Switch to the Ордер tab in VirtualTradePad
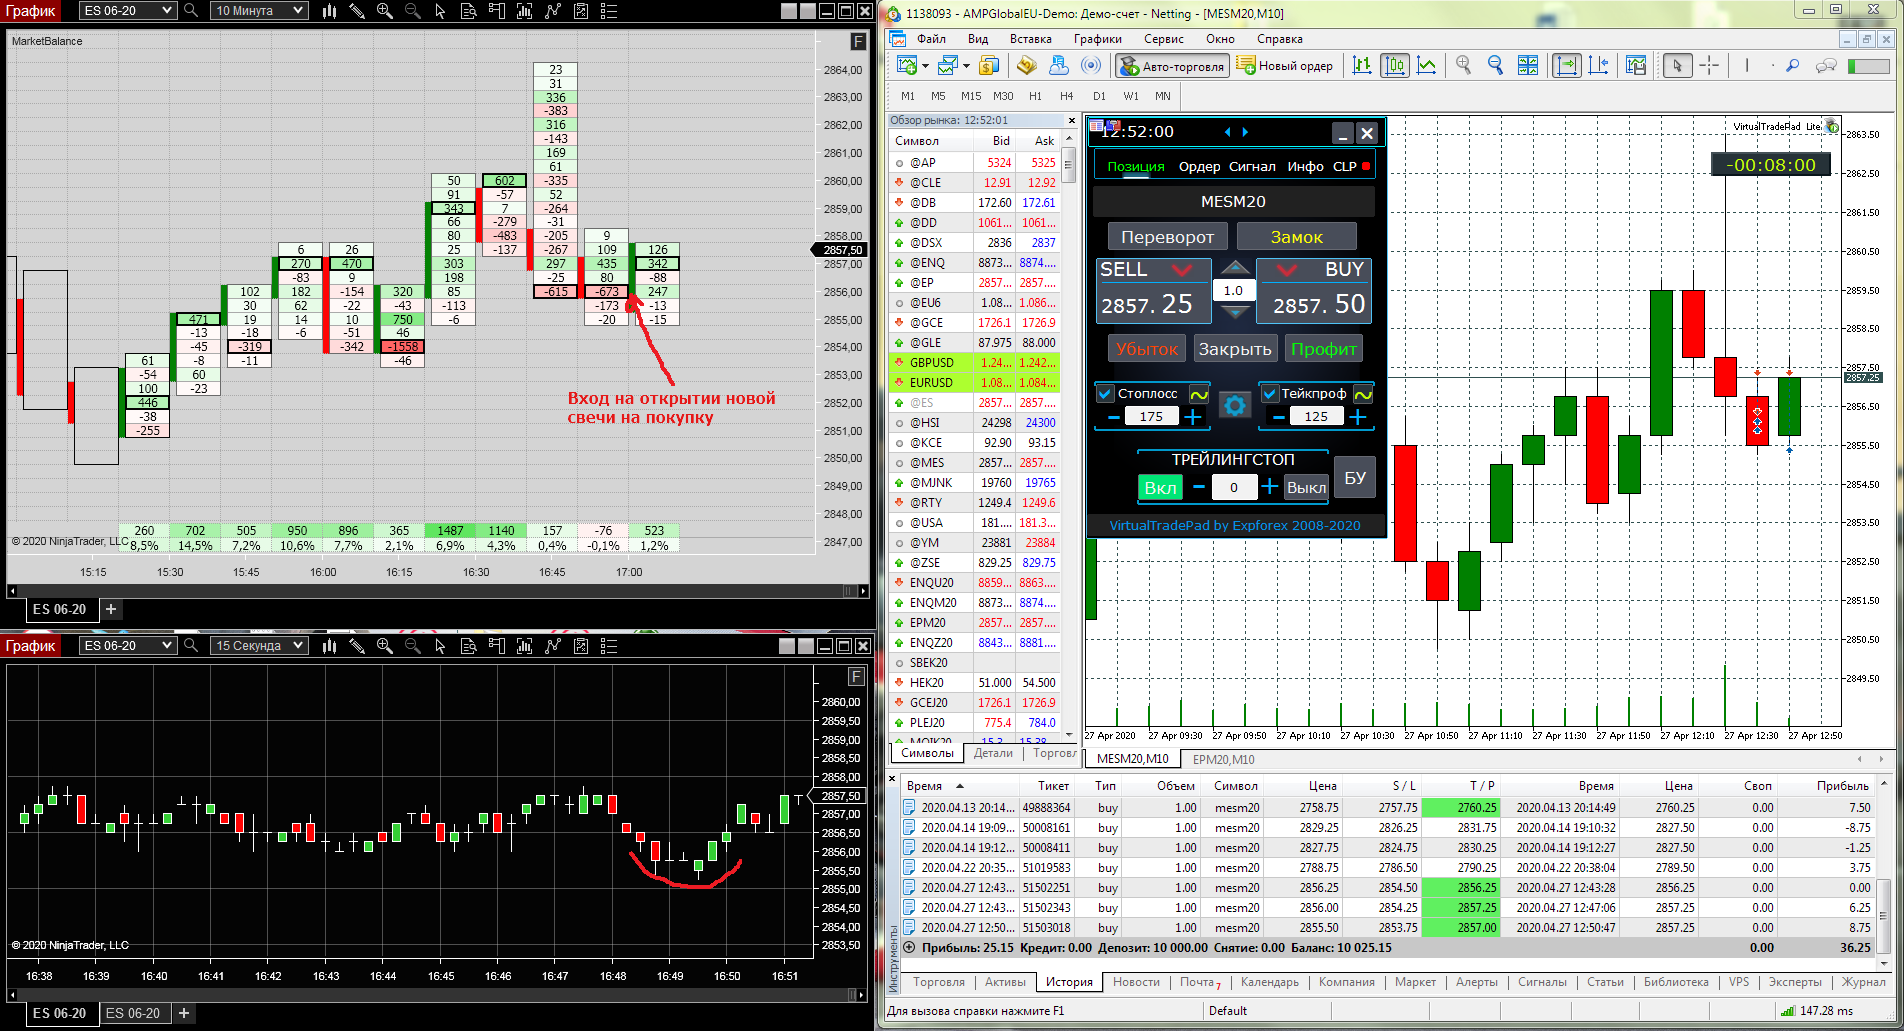The image size is (1904, 1031). [x=1199, y=167]
